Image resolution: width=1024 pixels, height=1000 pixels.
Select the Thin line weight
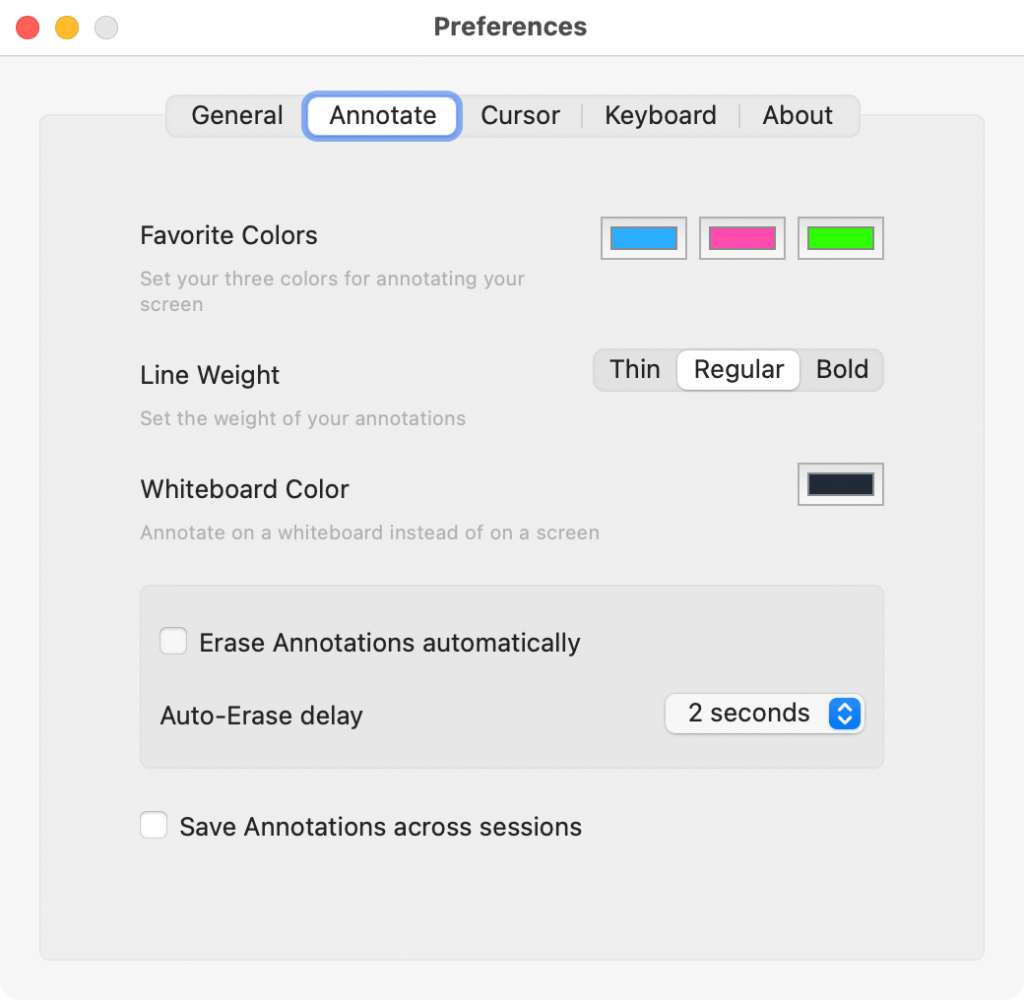(635, 369)
